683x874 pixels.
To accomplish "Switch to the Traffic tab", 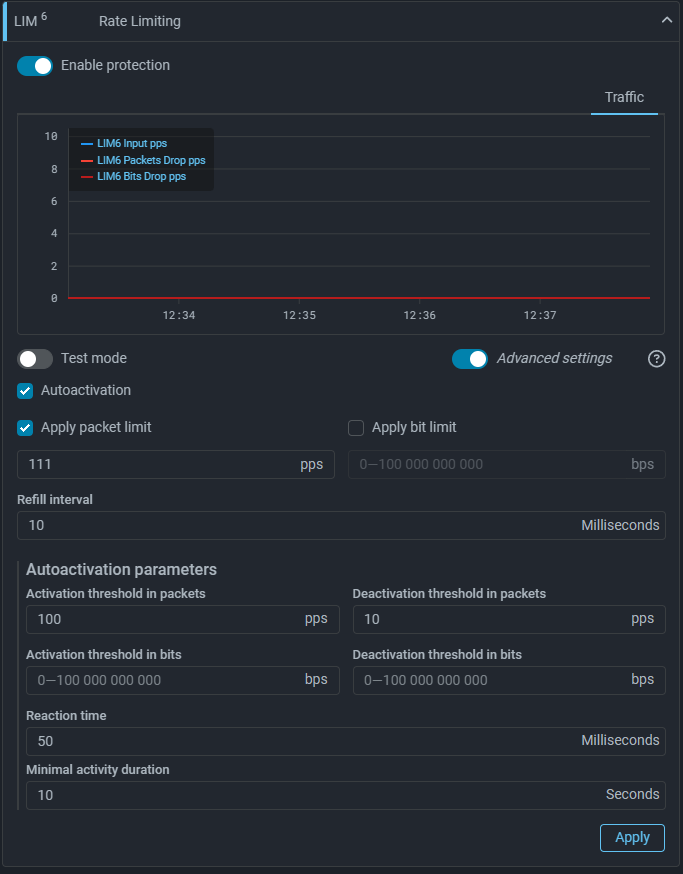I will click(624, 98).
